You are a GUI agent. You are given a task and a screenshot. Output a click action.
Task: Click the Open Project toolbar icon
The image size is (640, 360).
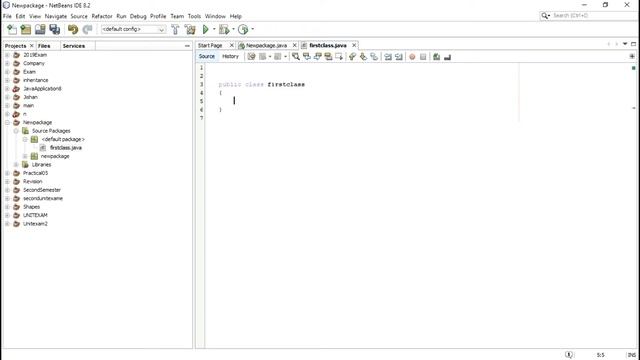point(40,29)
